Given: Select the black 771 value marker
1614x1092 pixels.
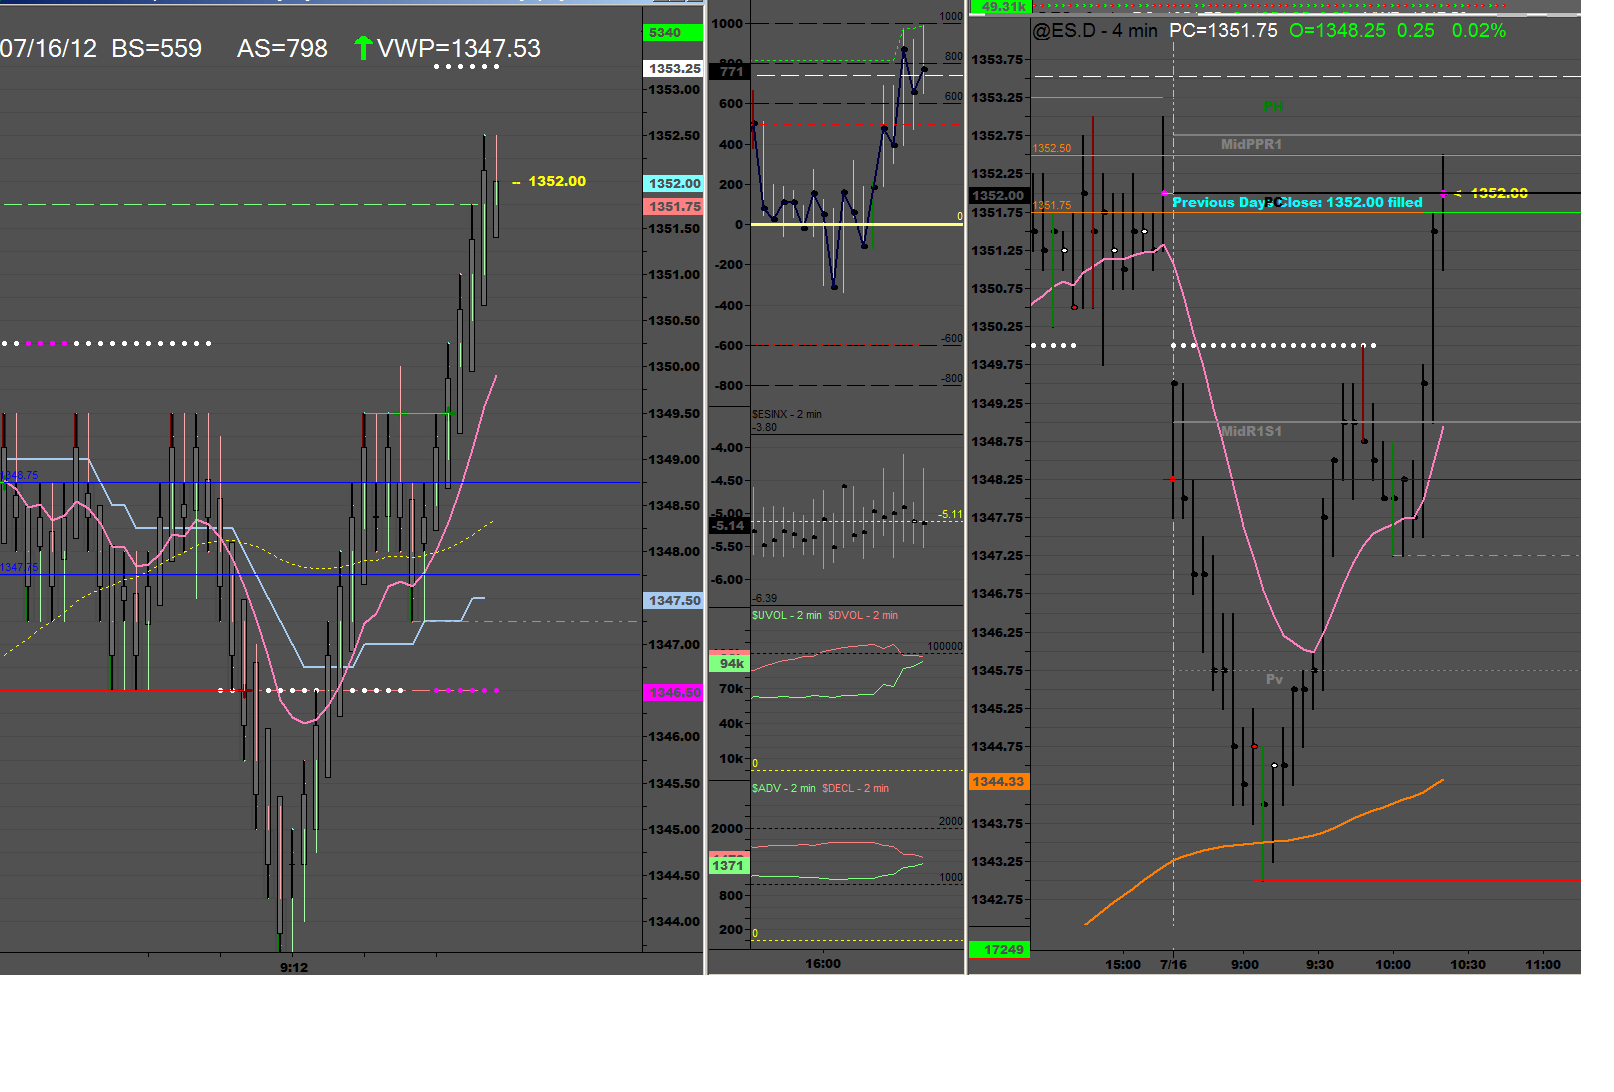Looking at the screenshot, I should tap(729, 71).
